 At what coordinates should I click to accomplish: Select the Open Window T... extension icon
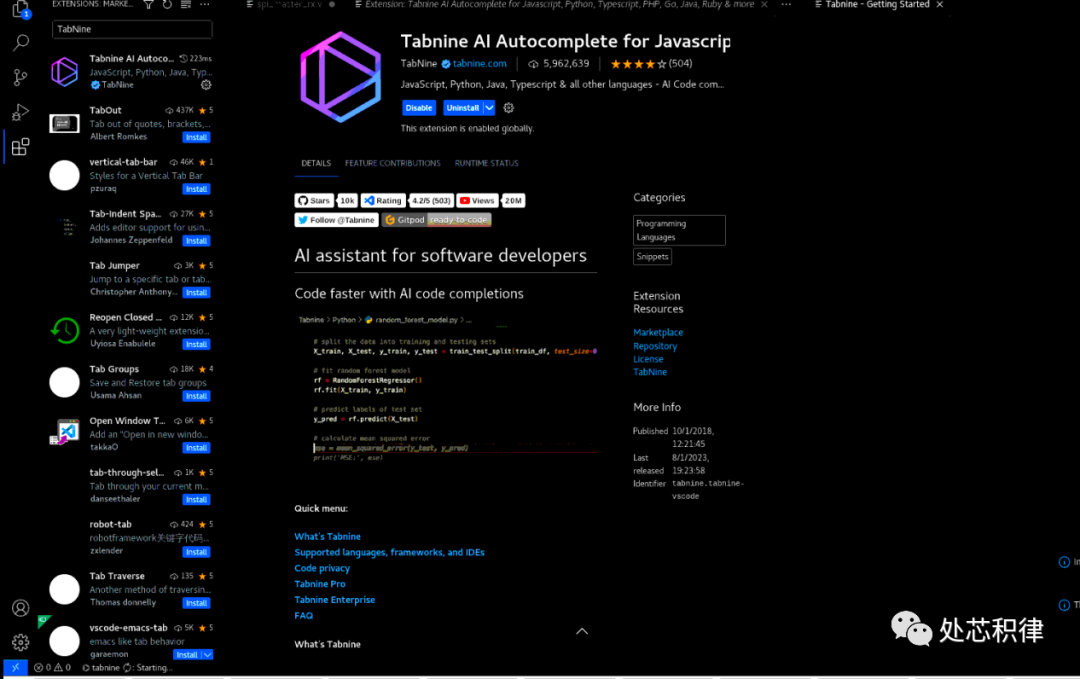[x=65, y=434]
